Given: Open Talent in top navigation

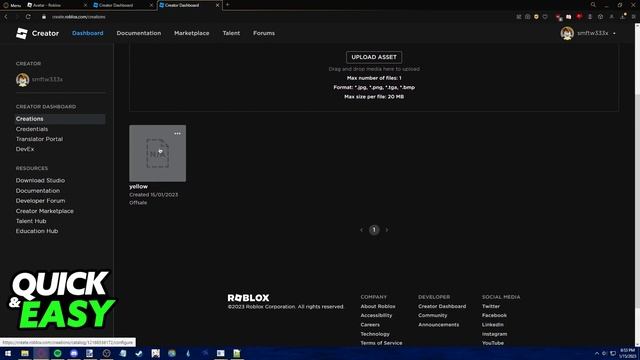Looking at the screenshot, I should pyautogui.click(x=231, y=33).
